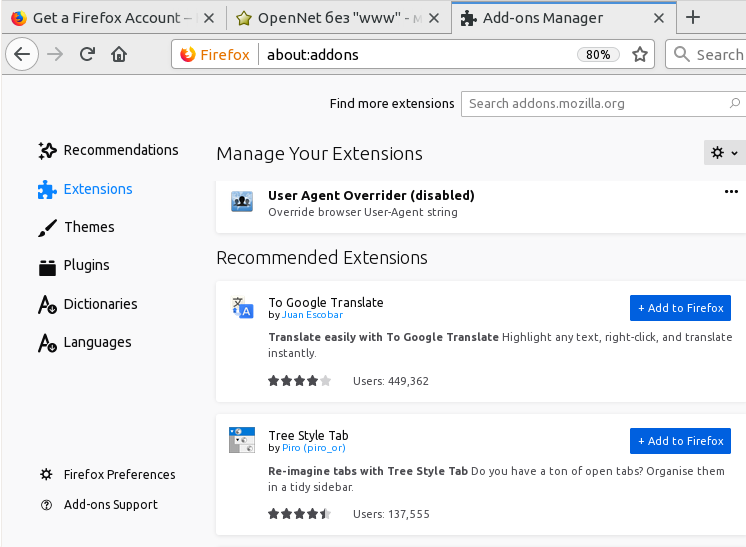
Task: Open Recommendations in the sidebar
Action: click(x=108, y=150)
